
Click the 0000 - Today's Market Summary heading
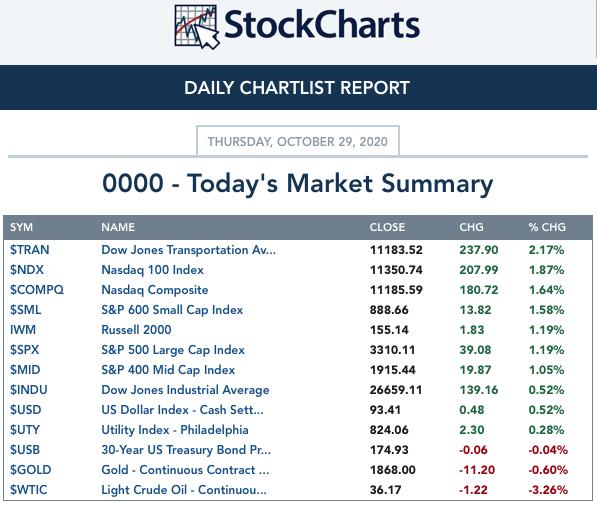coord(298,184)
